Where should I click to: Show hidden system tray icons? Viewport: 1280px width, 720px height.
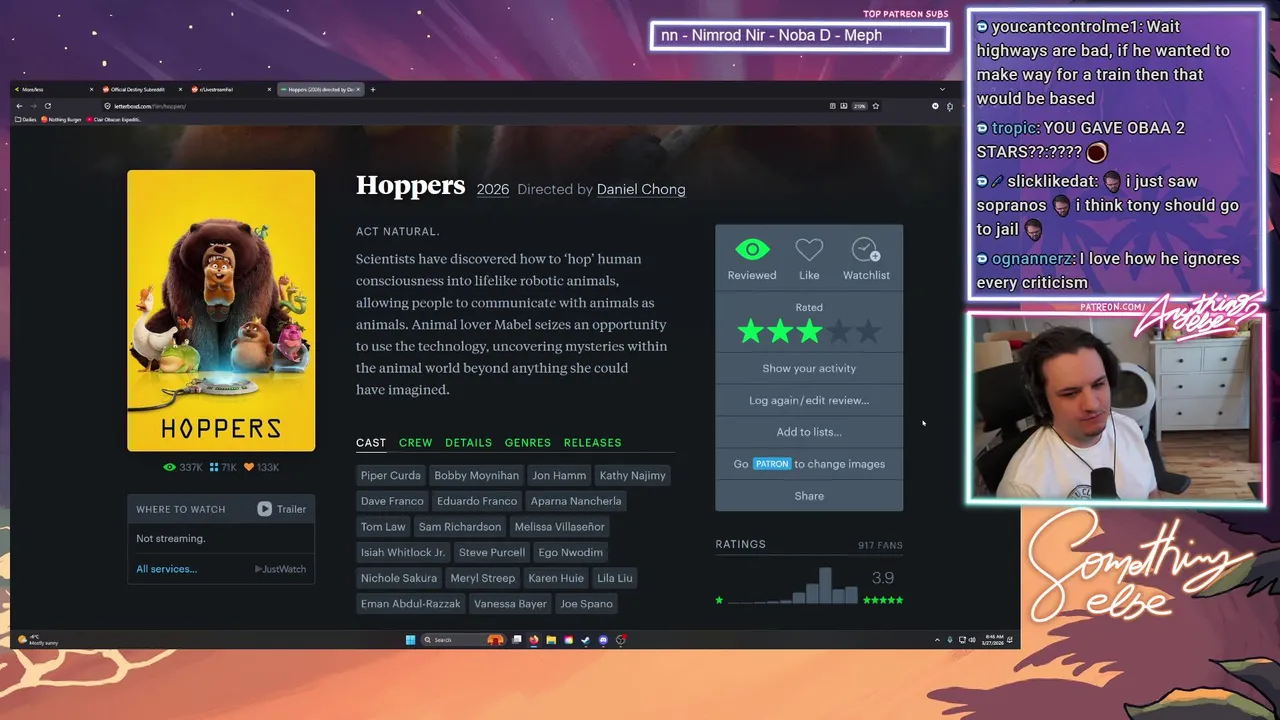[937, 640]
